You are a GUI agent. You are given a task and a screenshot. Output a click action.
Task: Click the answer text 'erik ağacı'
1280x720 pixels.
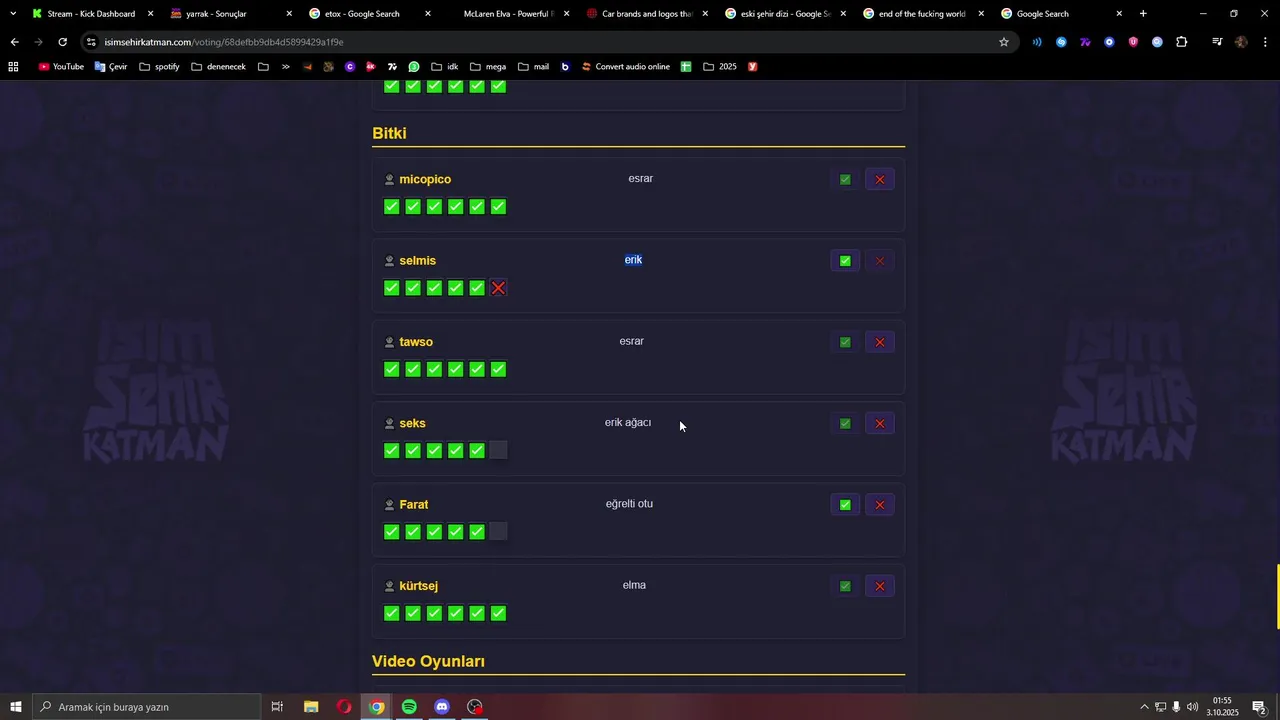(628, 423)
